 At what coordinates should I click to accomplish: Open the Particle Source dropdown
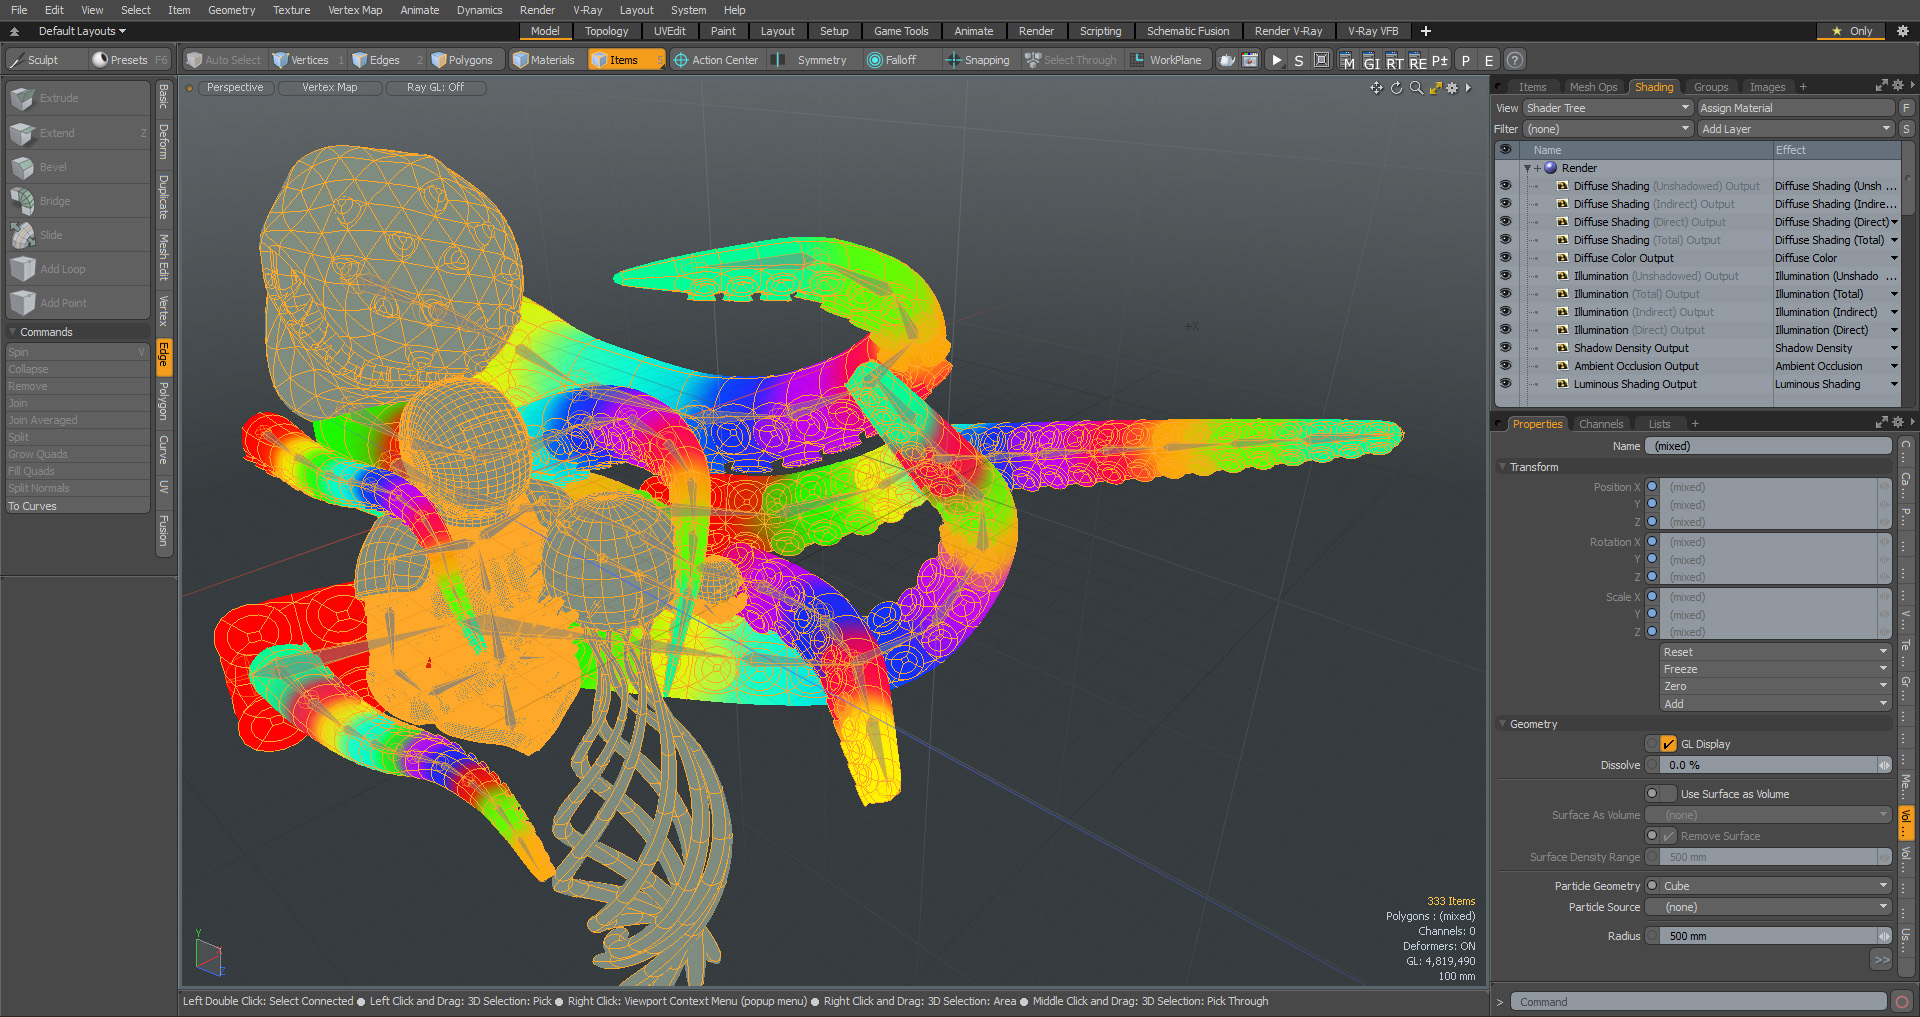coord(1776,907)
